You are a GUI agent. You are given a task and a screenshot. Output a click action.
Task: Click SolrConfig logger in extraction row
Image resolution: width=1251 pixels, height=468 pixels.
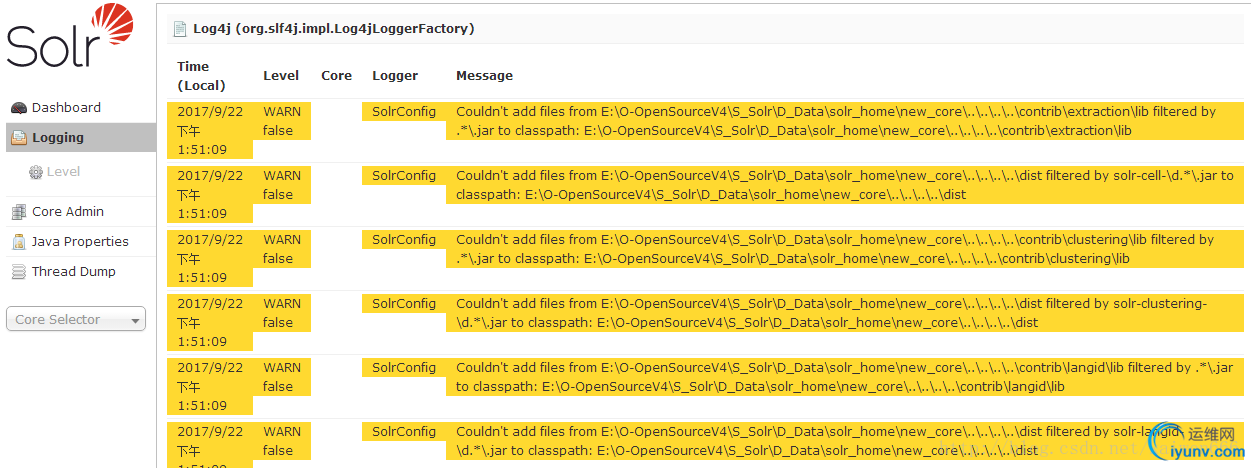click(x=404, y=112)
